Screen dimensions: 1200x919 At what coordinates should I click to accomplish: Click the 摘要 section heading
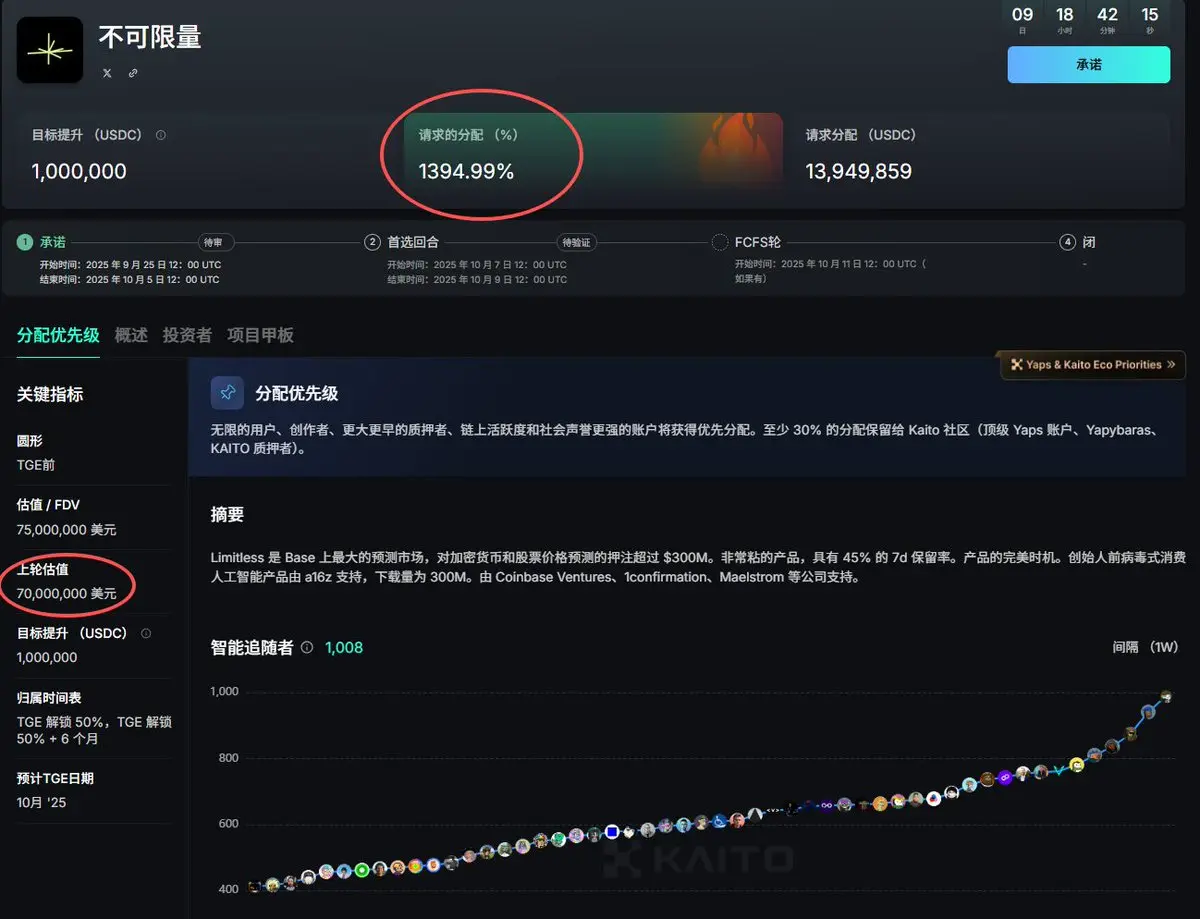[227, 515]
